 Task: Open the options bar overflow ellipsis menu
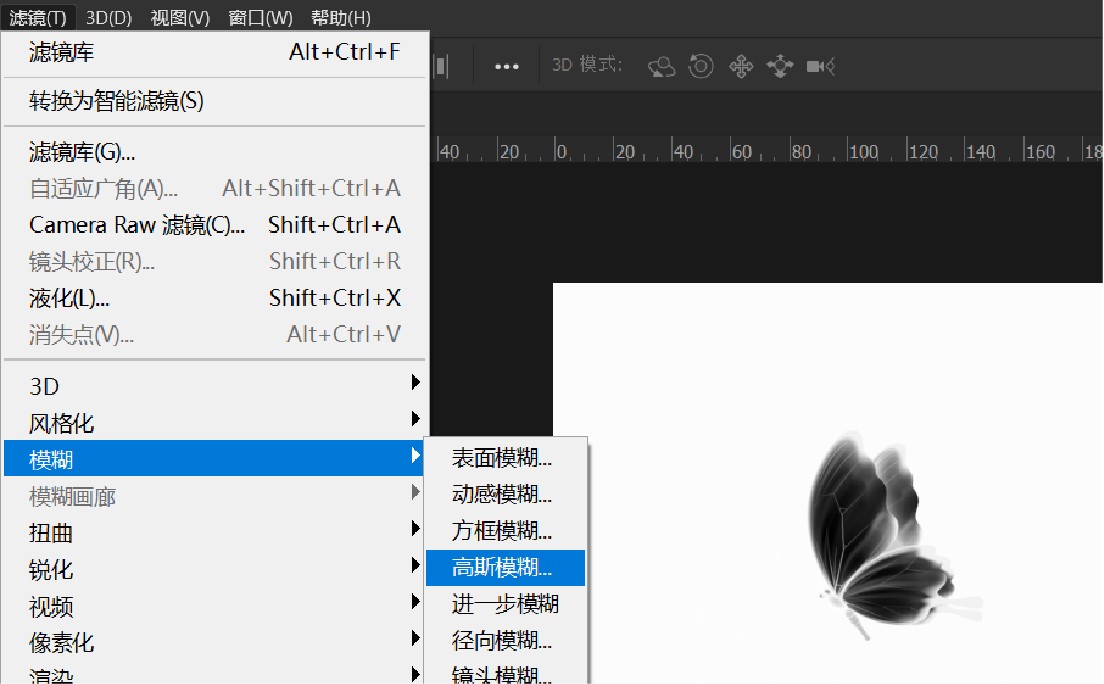tap(506, 66)
